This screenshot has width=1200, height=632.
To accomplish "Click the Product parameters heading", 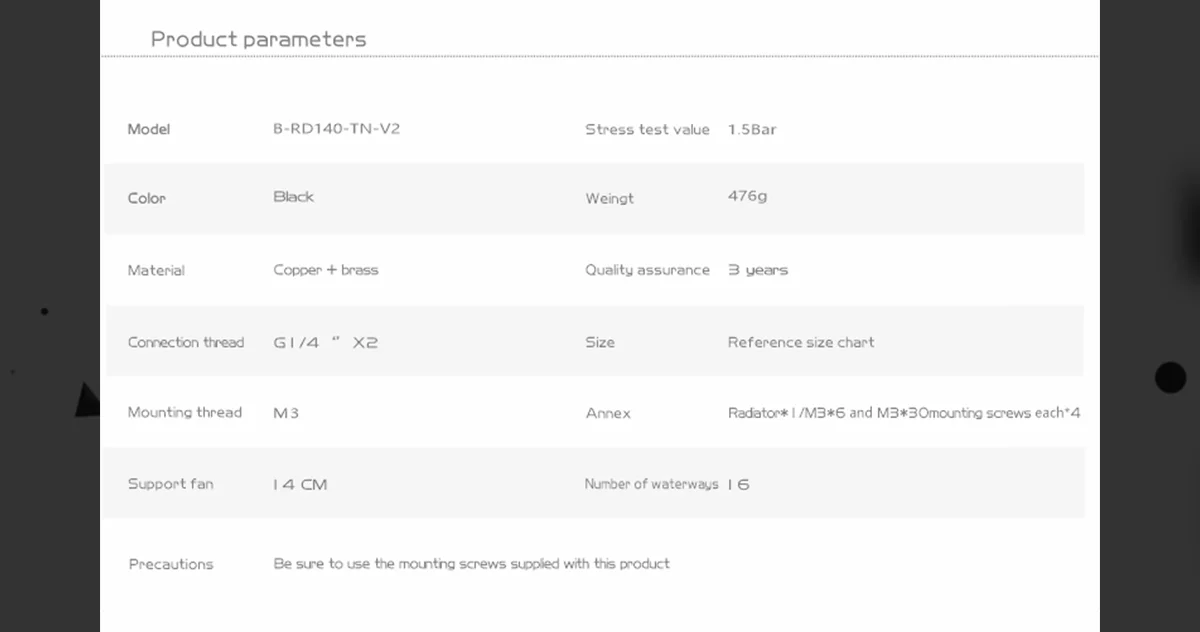I will click(x=258, y=40).
